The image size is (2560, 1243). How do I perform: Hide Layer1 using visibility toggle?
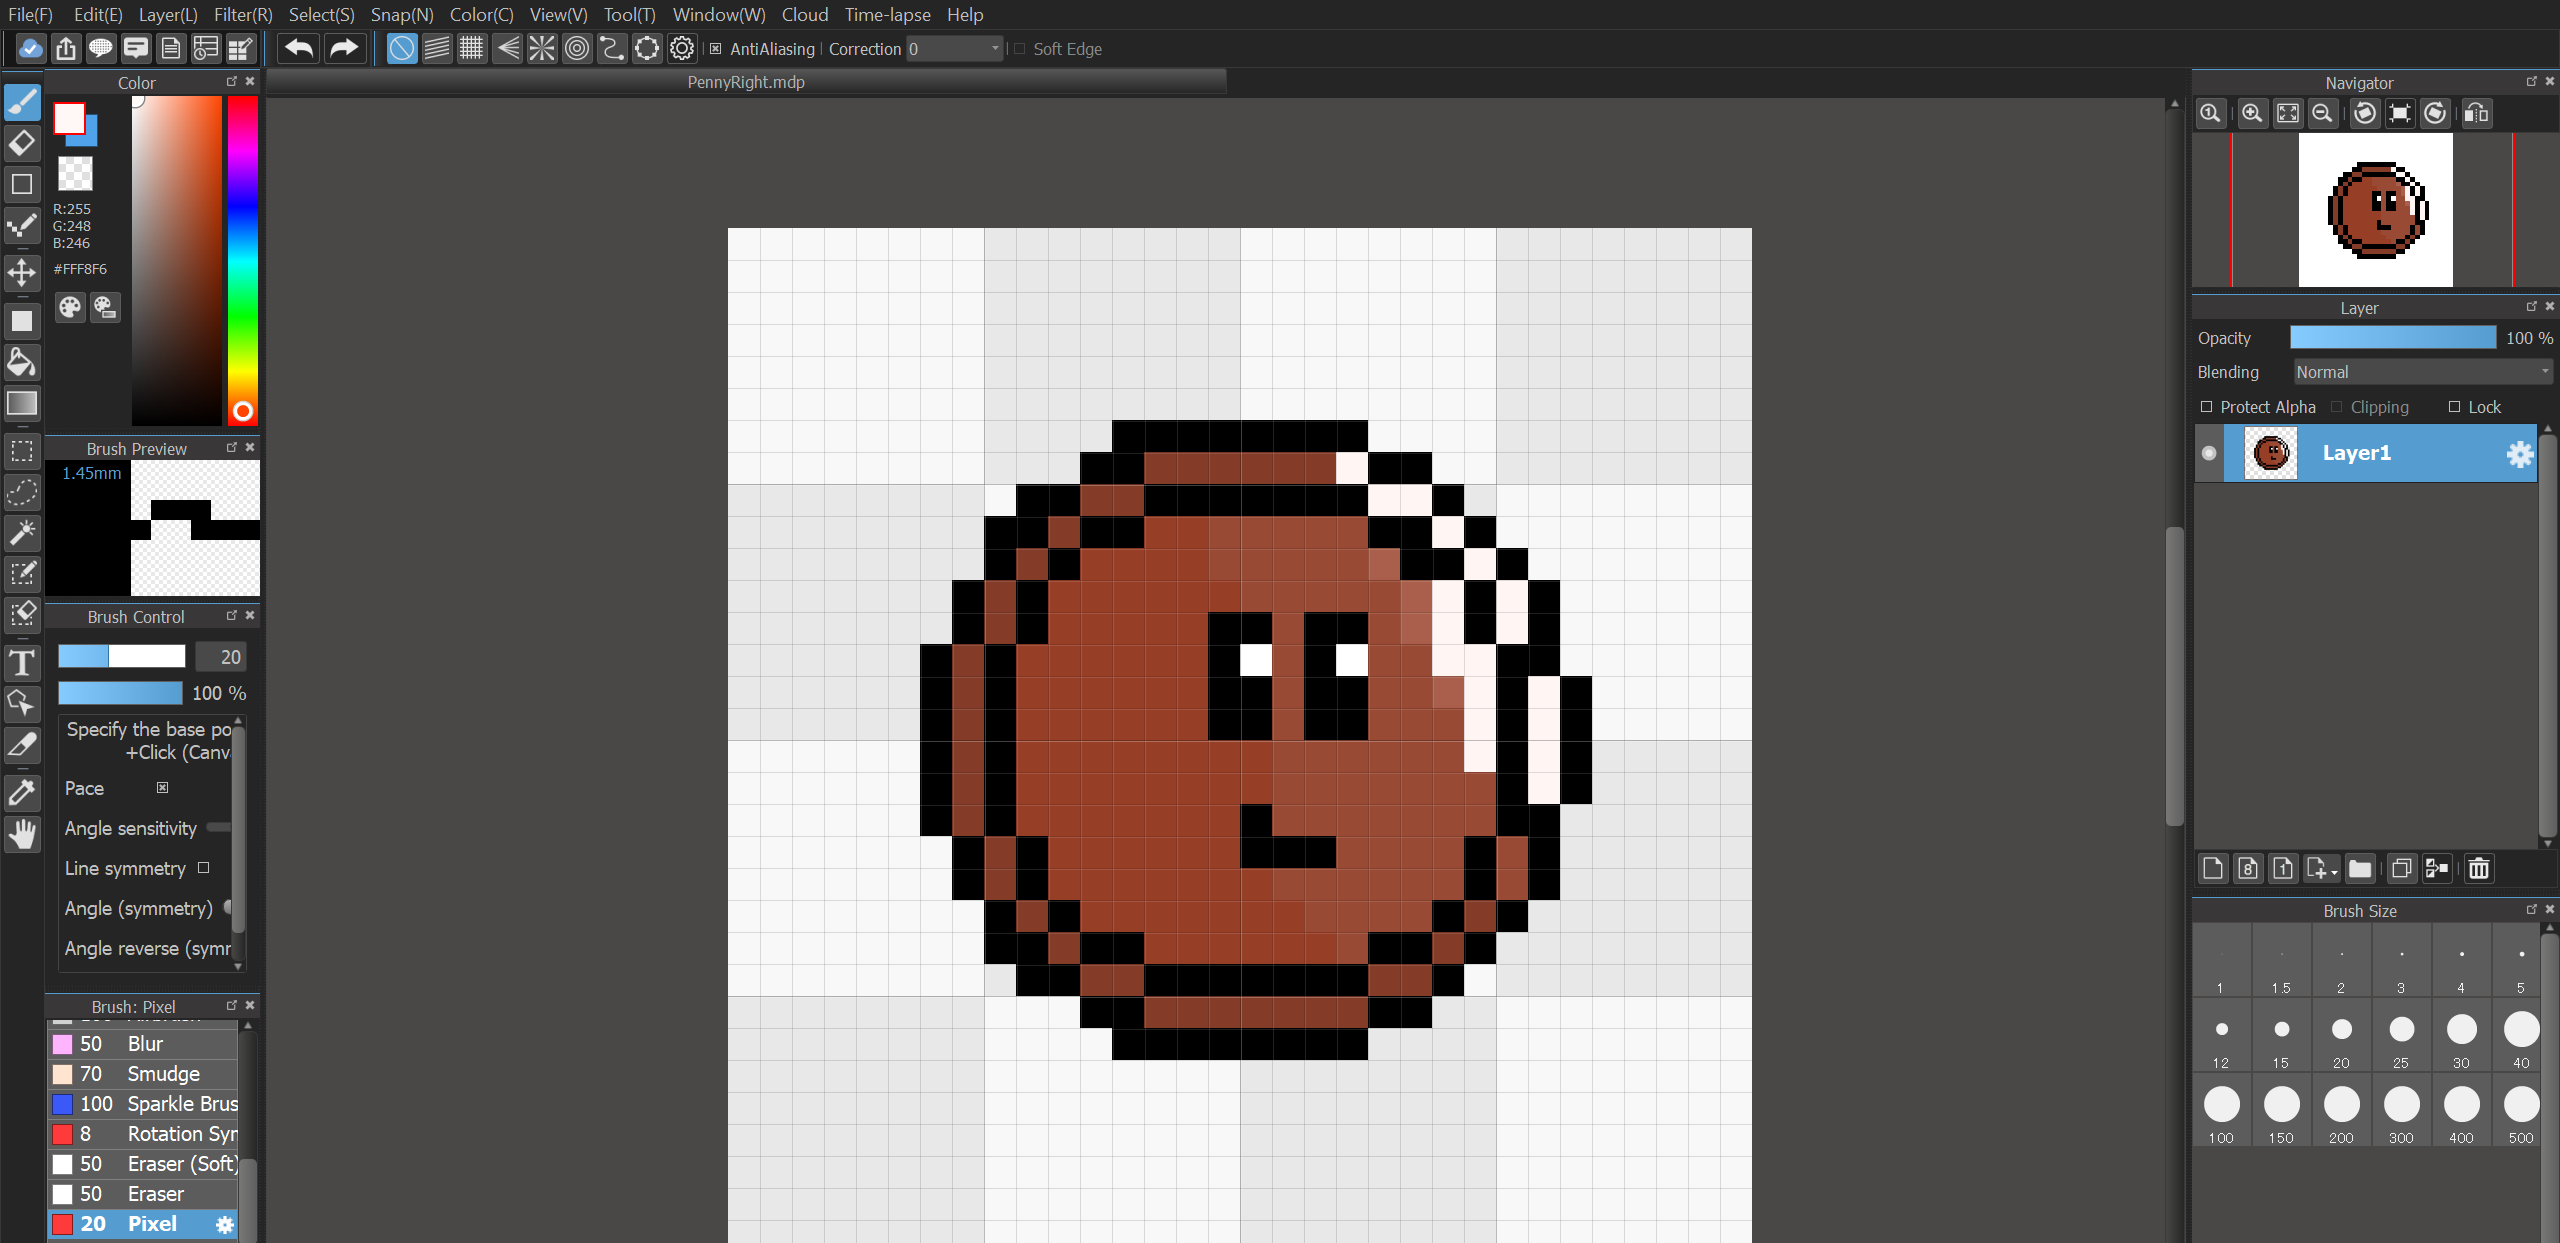pos(2209,453)
